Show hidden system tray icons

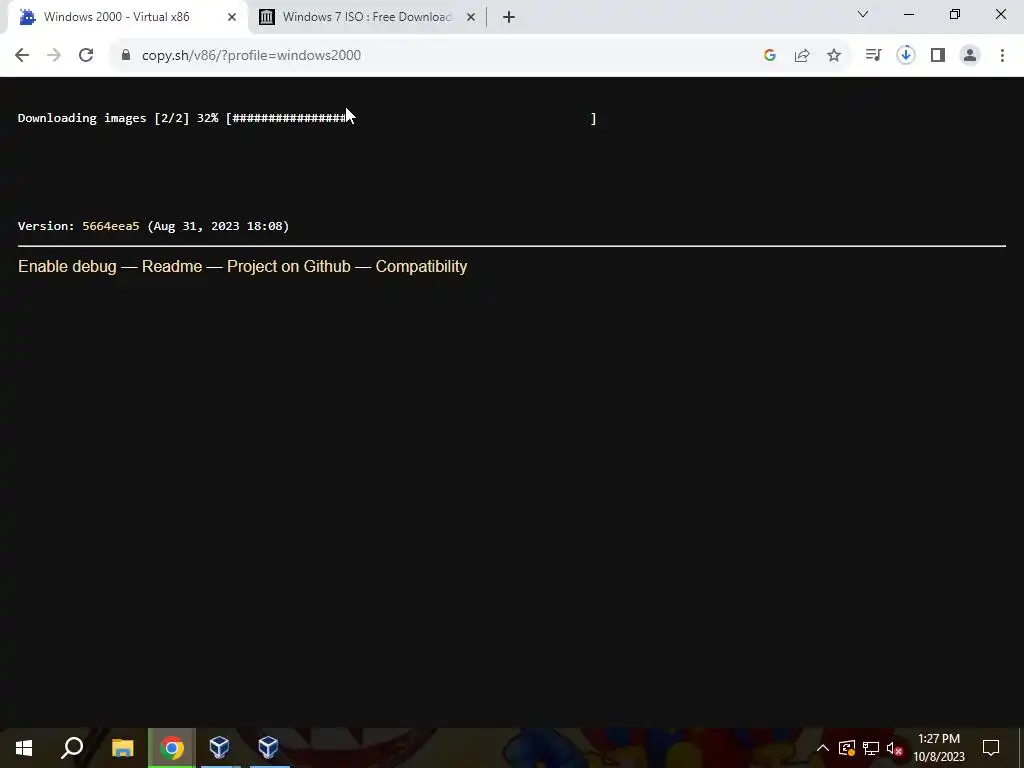pos(823,748)
